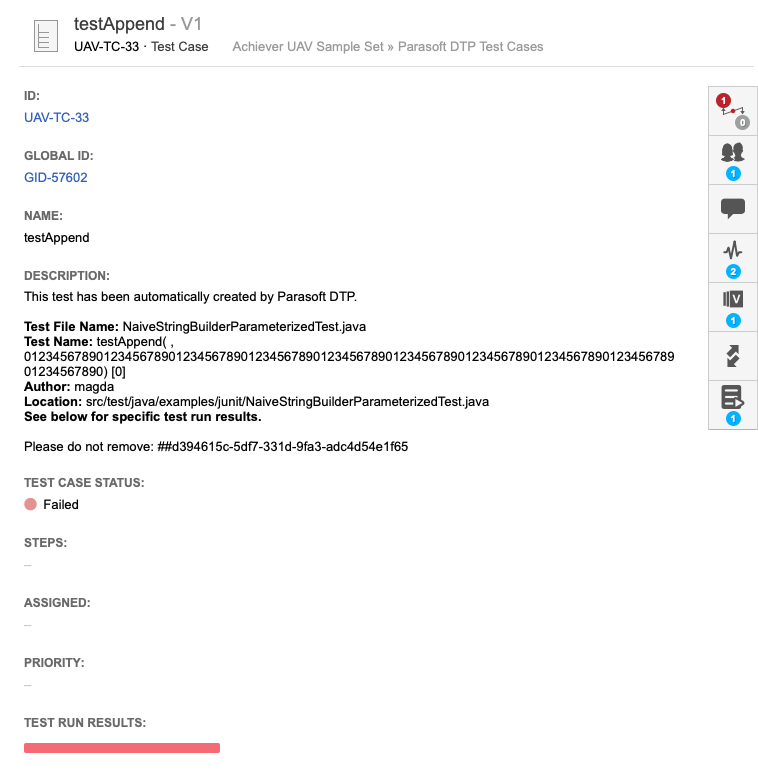758x778 pixels.
Task: Open the relationships trace icon in sidebar
Action: (x=733, y=111)
